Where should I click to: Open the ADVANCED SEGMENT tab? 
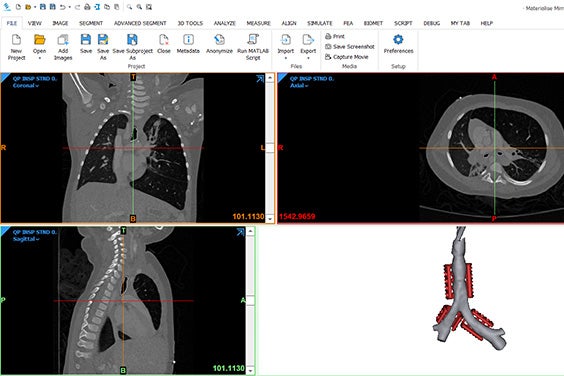[x=140, y=23]
